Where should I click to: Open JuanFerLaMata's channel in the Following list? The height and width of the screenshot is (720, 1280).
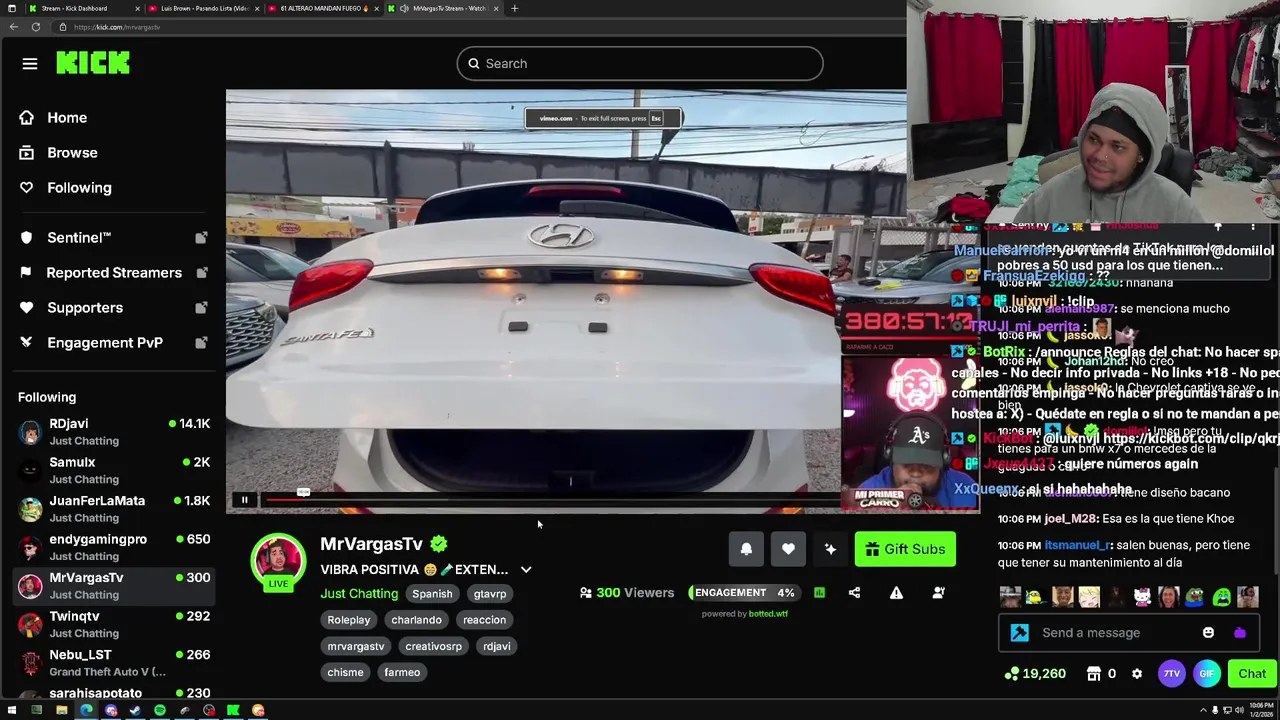tap(113, 509)
